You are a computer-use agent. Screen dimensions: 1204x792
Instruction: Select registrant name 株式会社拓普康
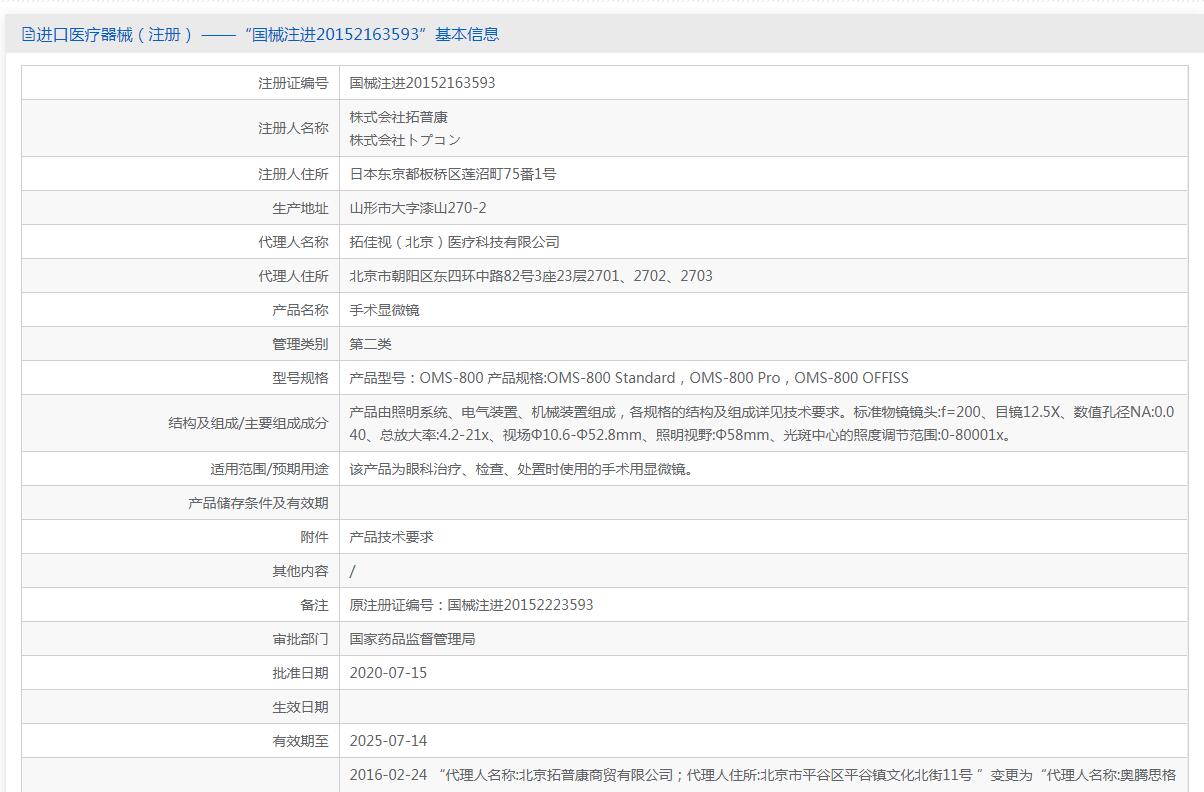[398, 117]
